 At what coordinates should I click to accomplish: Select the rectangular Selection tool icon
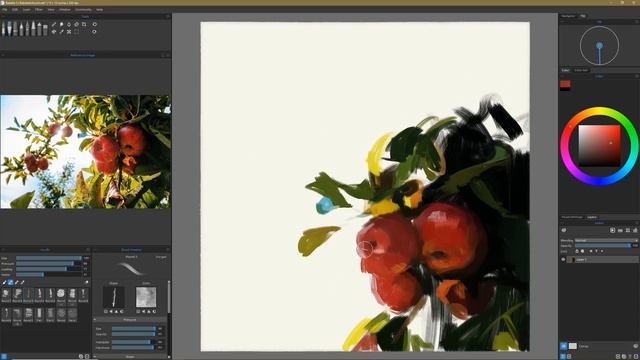[x=76, y=32]
